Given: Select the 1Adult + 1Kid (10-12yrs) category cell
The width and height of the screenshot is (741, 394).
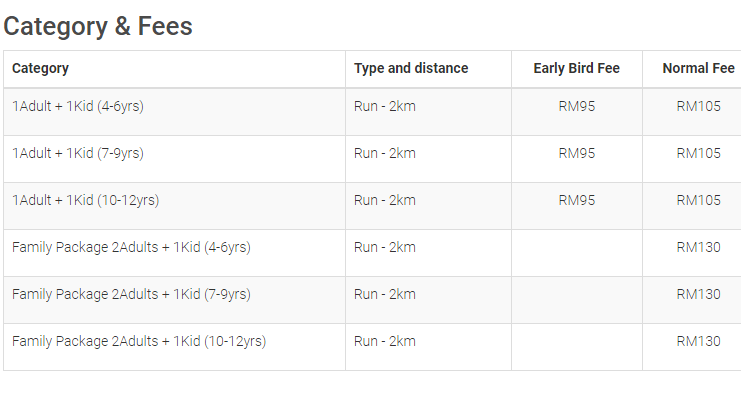Looking at the screenshot, I should [86, 200].
